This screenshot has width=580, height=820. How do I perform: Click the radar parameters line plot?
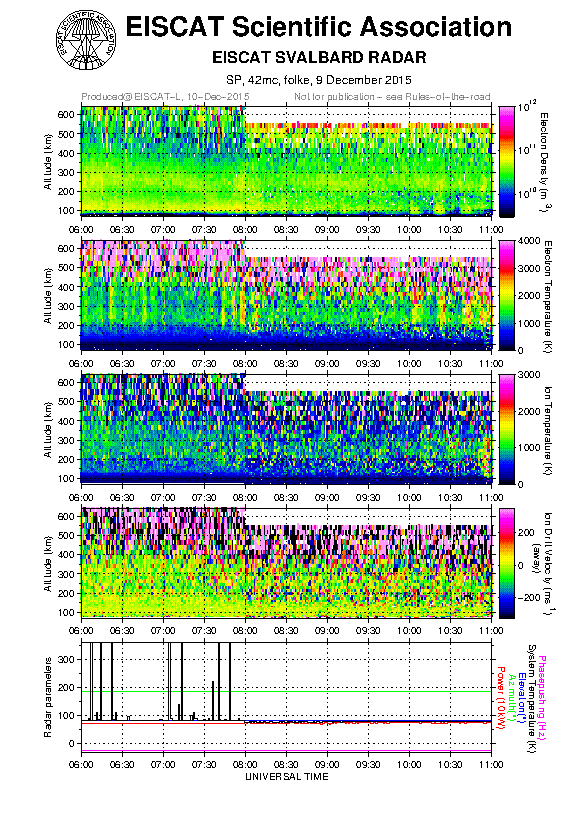(286, 697)
